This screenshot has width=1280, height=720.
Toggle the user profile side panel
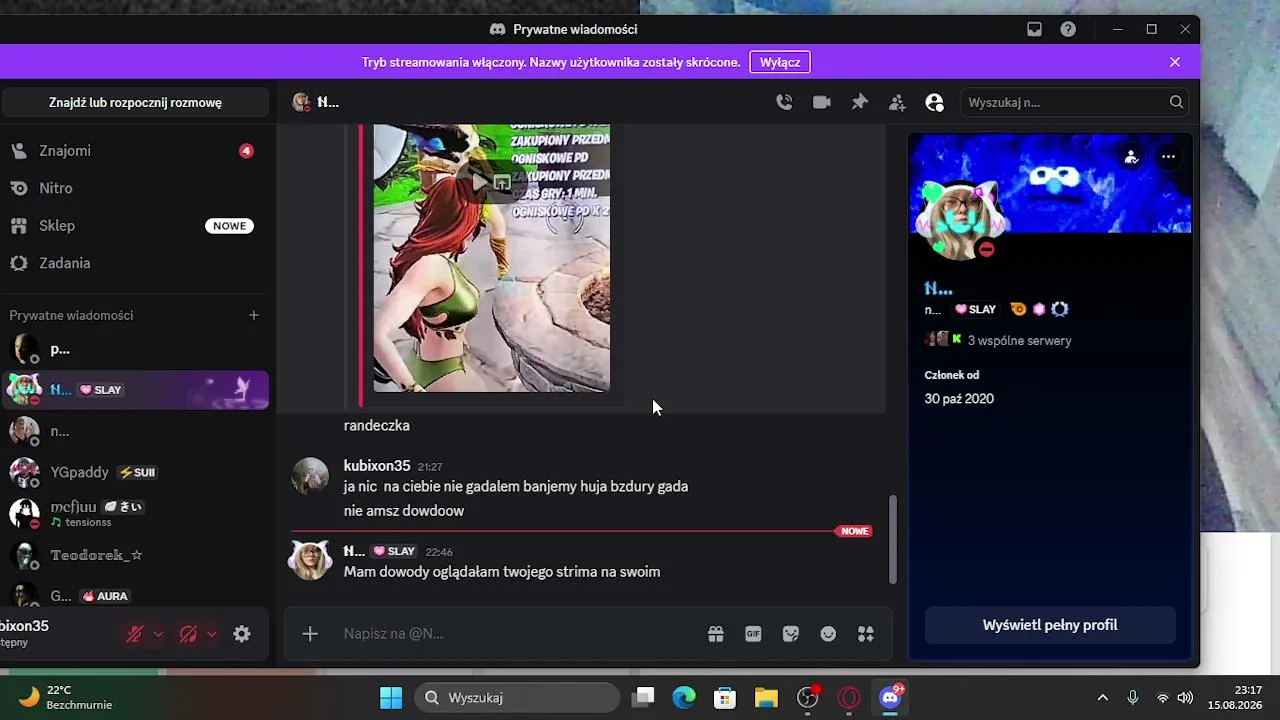935,102
